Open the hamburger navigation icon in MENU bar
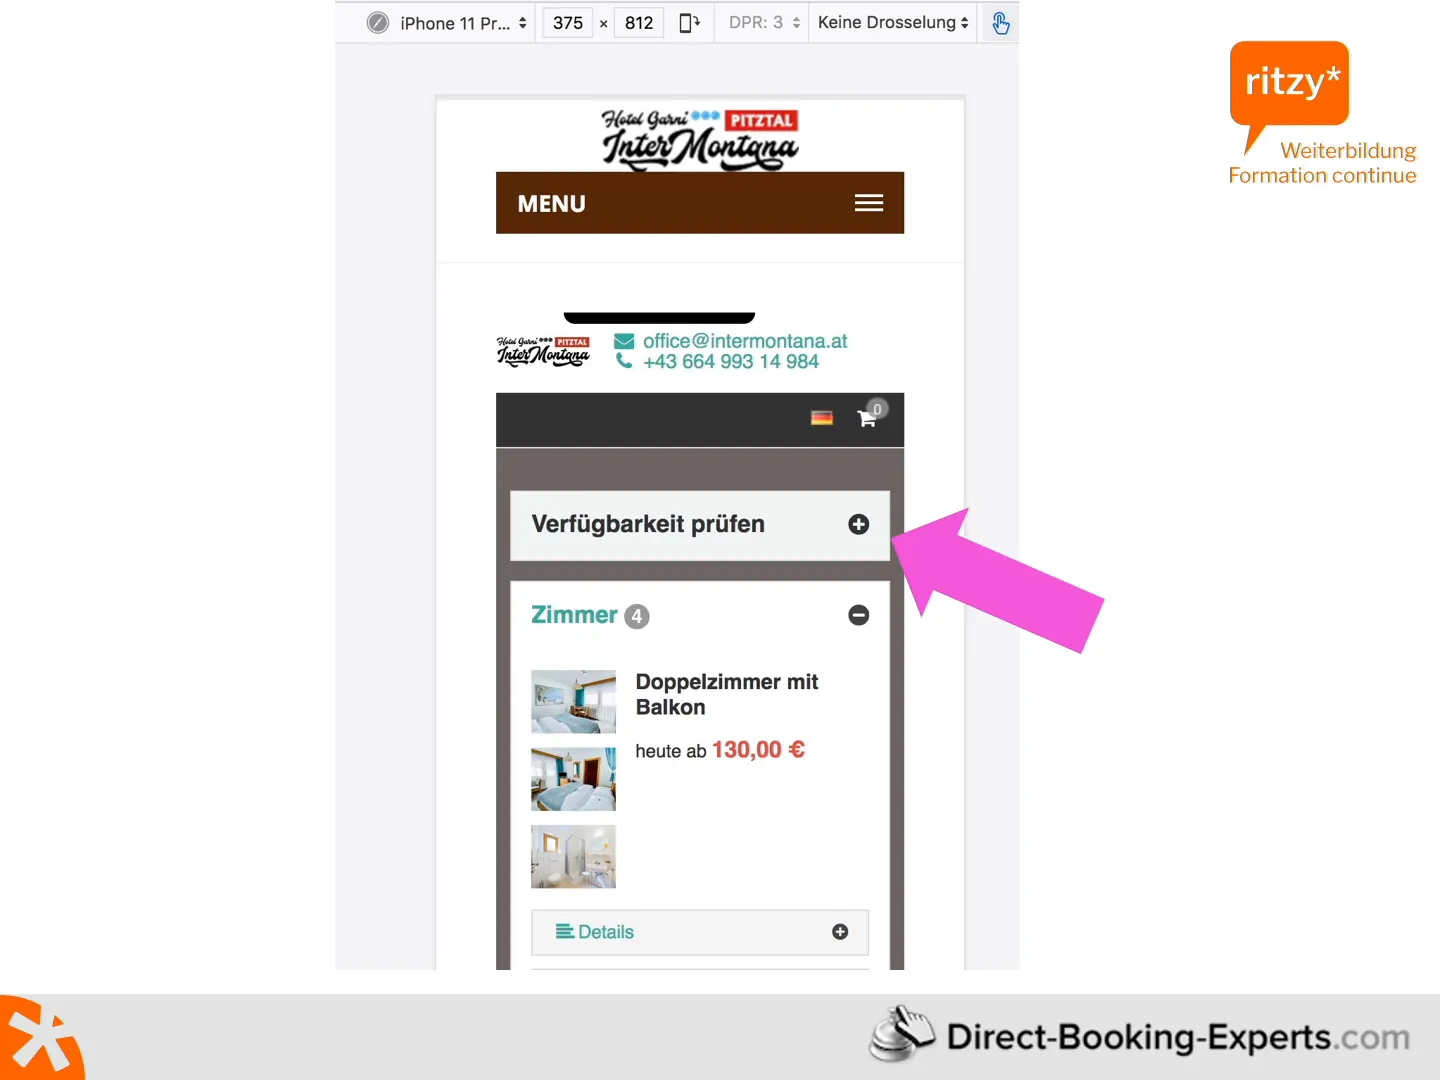This screenshot has width=1440, height=1080. pyautogui.click(x=868, y=202)
